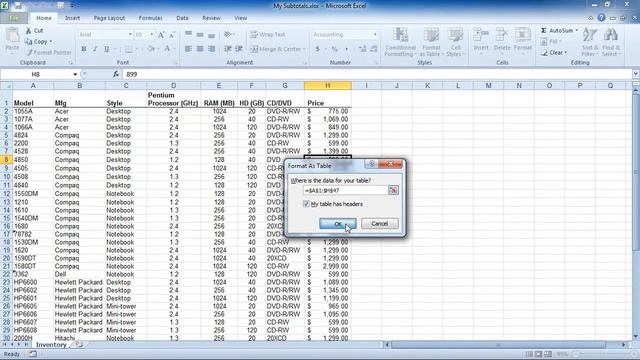640x360 pixels.
Task: Uncheck My table has headers
Action: [x=306, y=204]
